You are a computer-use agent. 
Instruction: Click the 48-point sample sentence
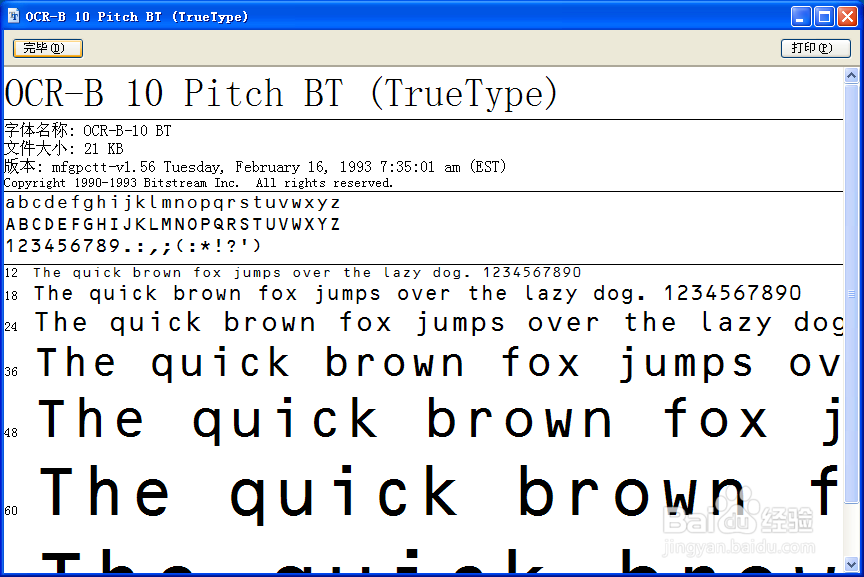[x=439, y=420]
